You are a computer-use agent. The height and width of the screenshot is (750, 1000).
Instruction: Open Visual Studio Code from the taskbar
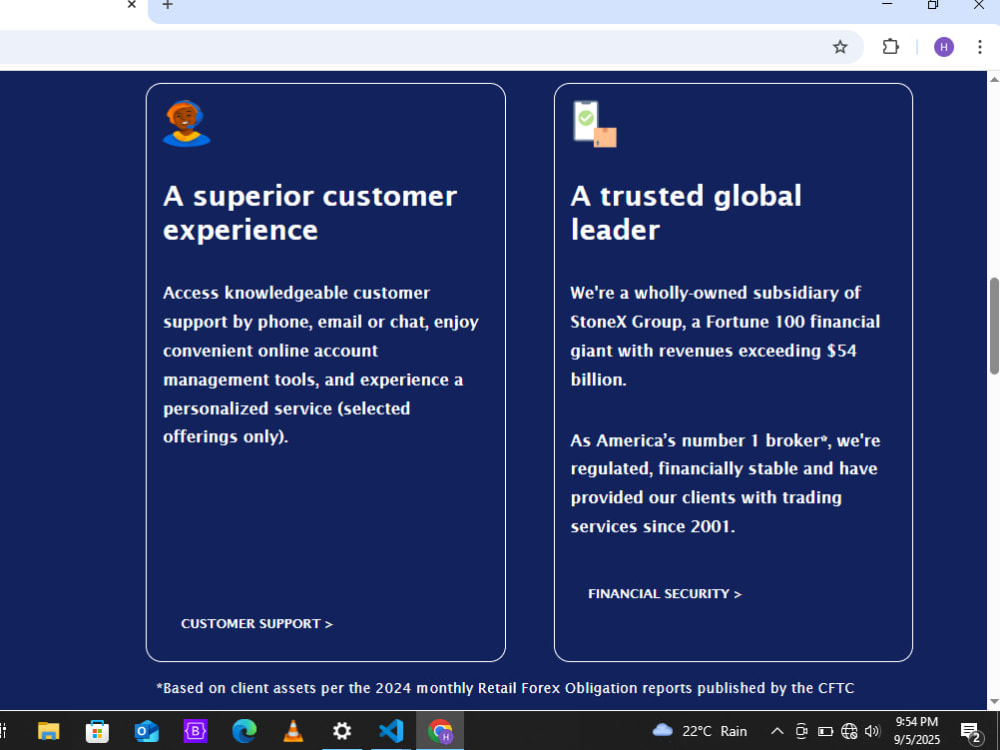[x=391, y=731]
